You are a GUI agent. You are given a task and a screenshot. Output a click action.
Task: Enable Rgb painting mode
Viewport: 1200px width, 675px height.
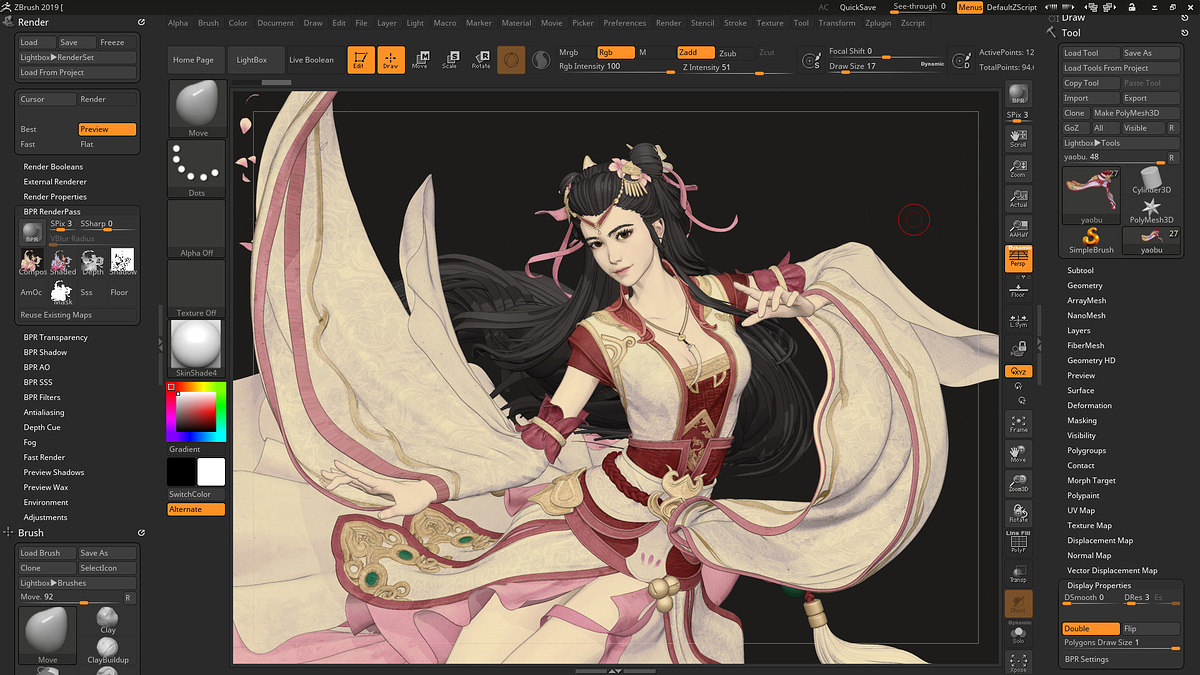click(x=615, y=52)
